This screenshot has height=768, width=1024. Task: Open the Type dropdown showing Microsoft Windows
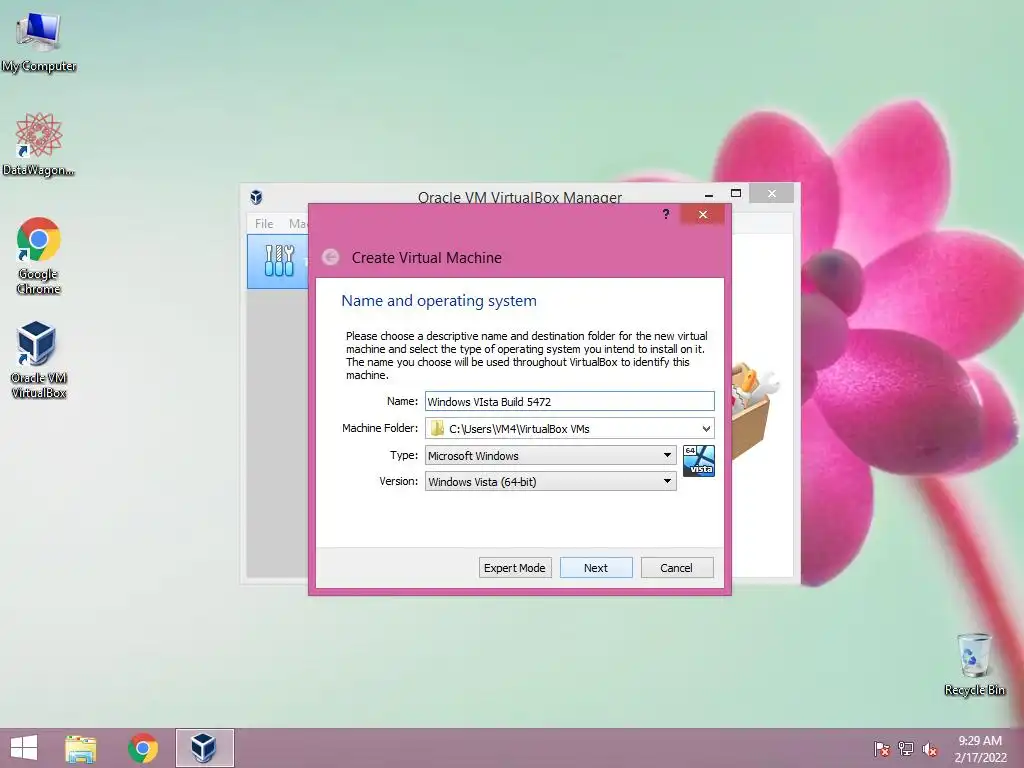[551, 455]
